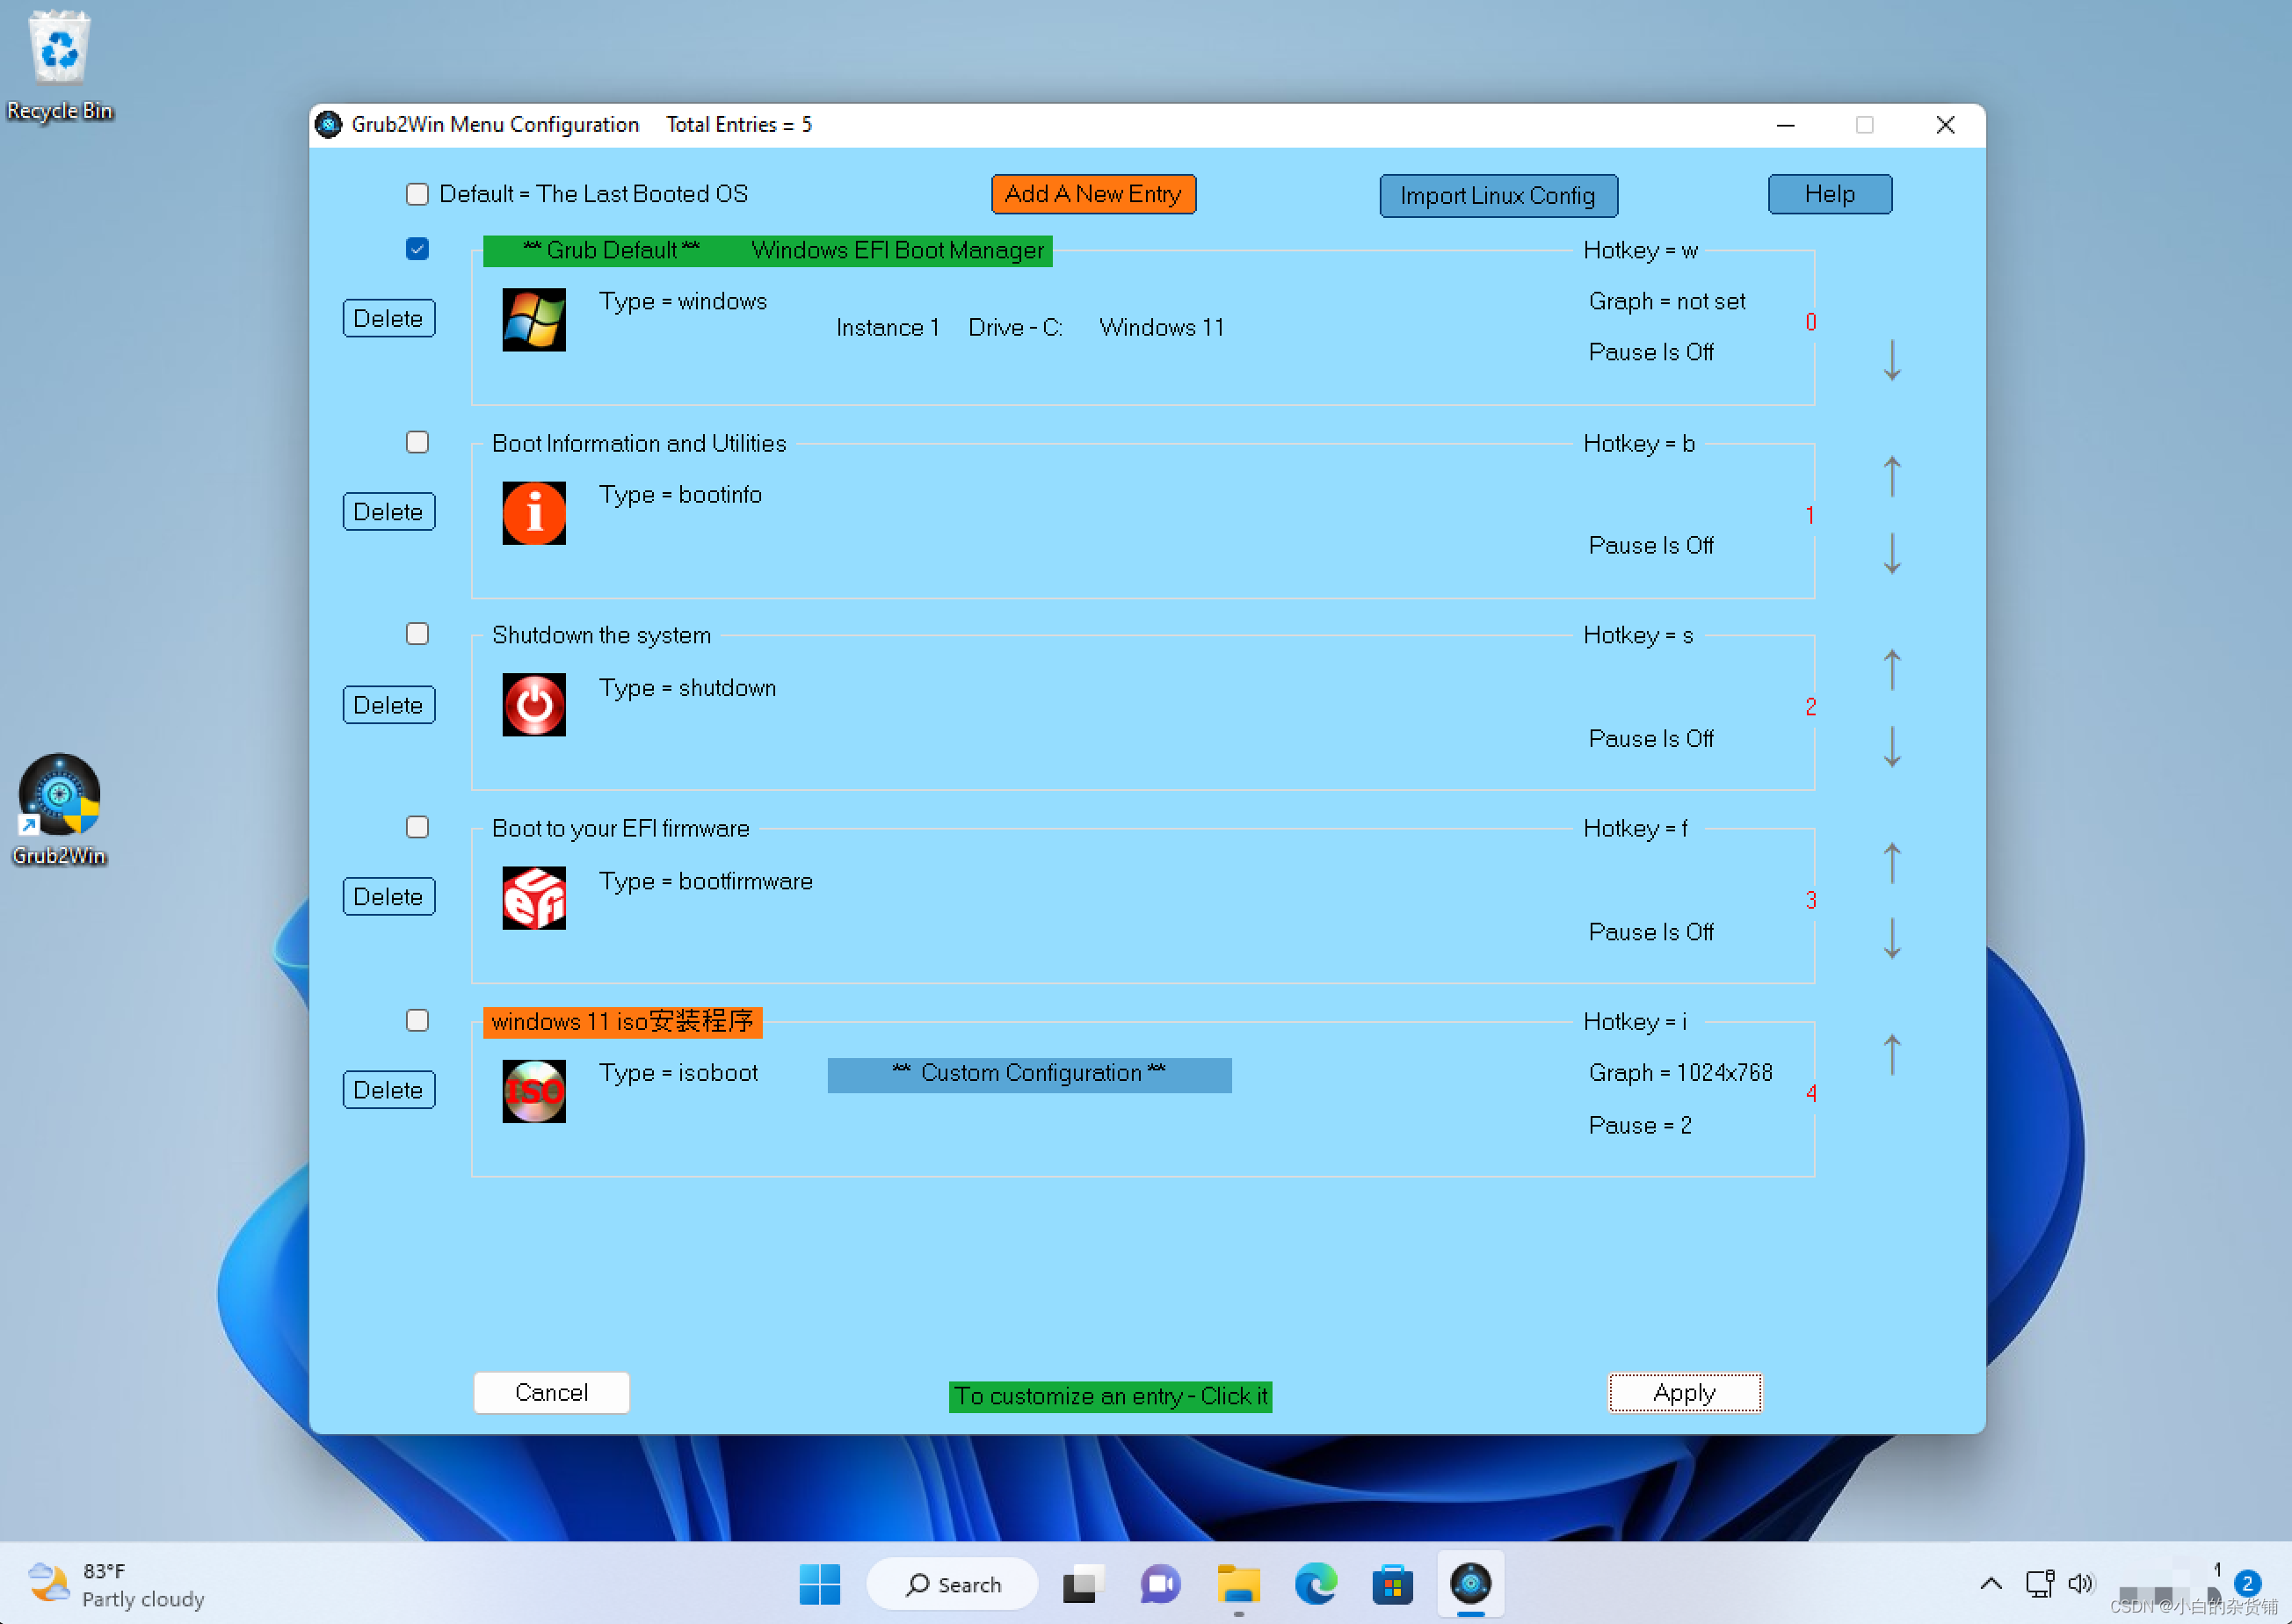Open the Recycle Bin desktop icon

(59, 65)
